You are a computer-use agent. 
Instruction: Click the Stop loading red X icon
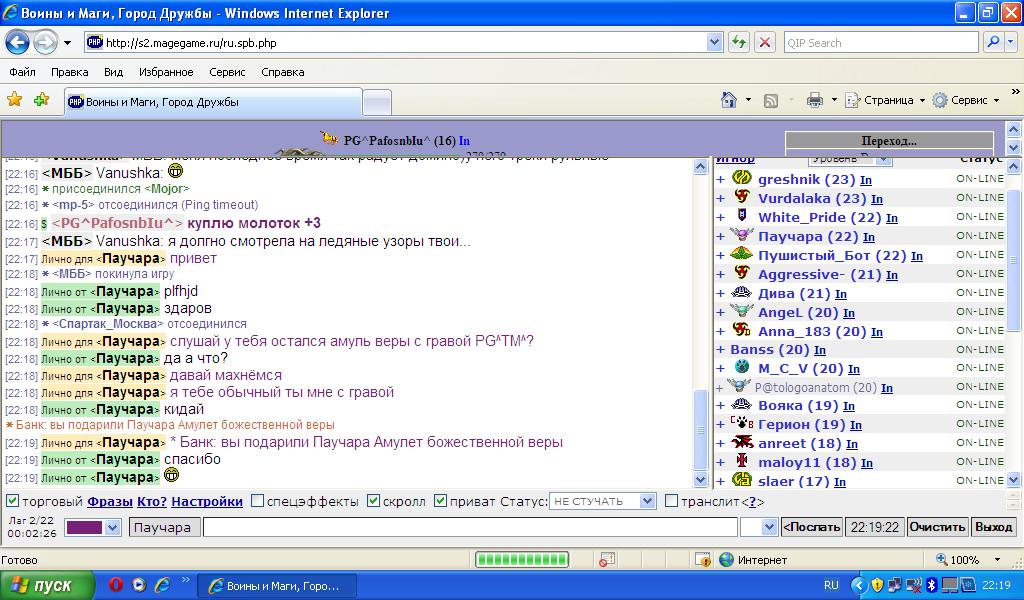765,42
